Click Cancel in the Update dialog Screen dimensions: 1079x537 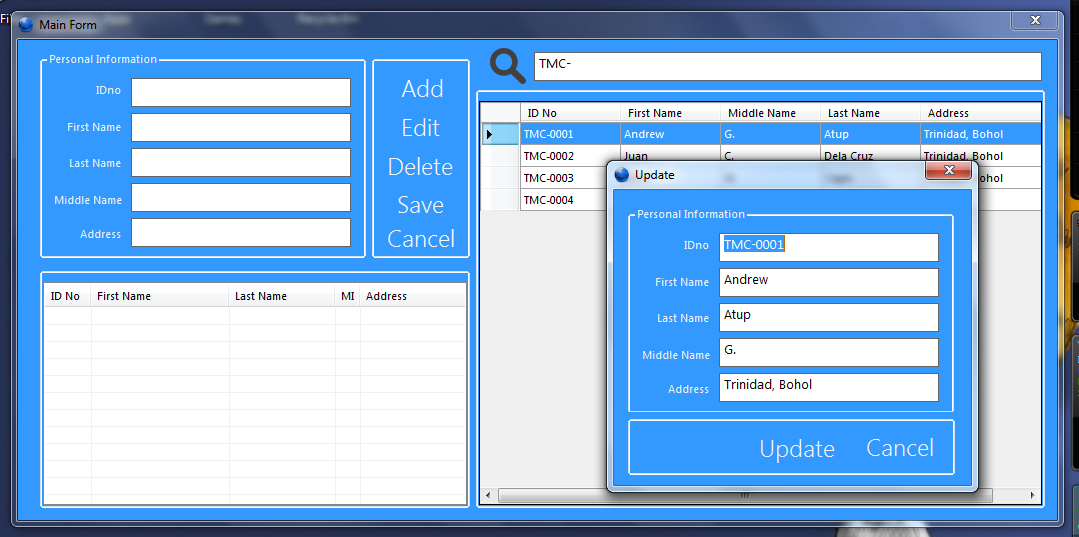click(x=899, y=448)
